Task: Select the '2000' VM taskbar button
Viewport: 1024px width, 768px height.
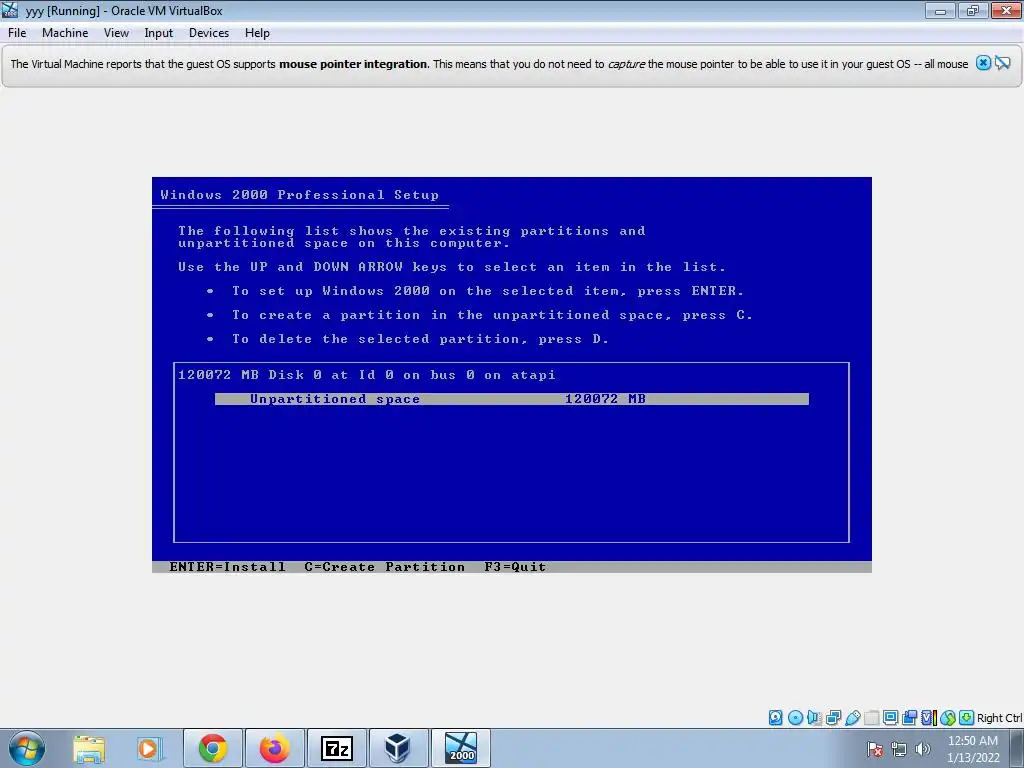Action: pos(461,748)
